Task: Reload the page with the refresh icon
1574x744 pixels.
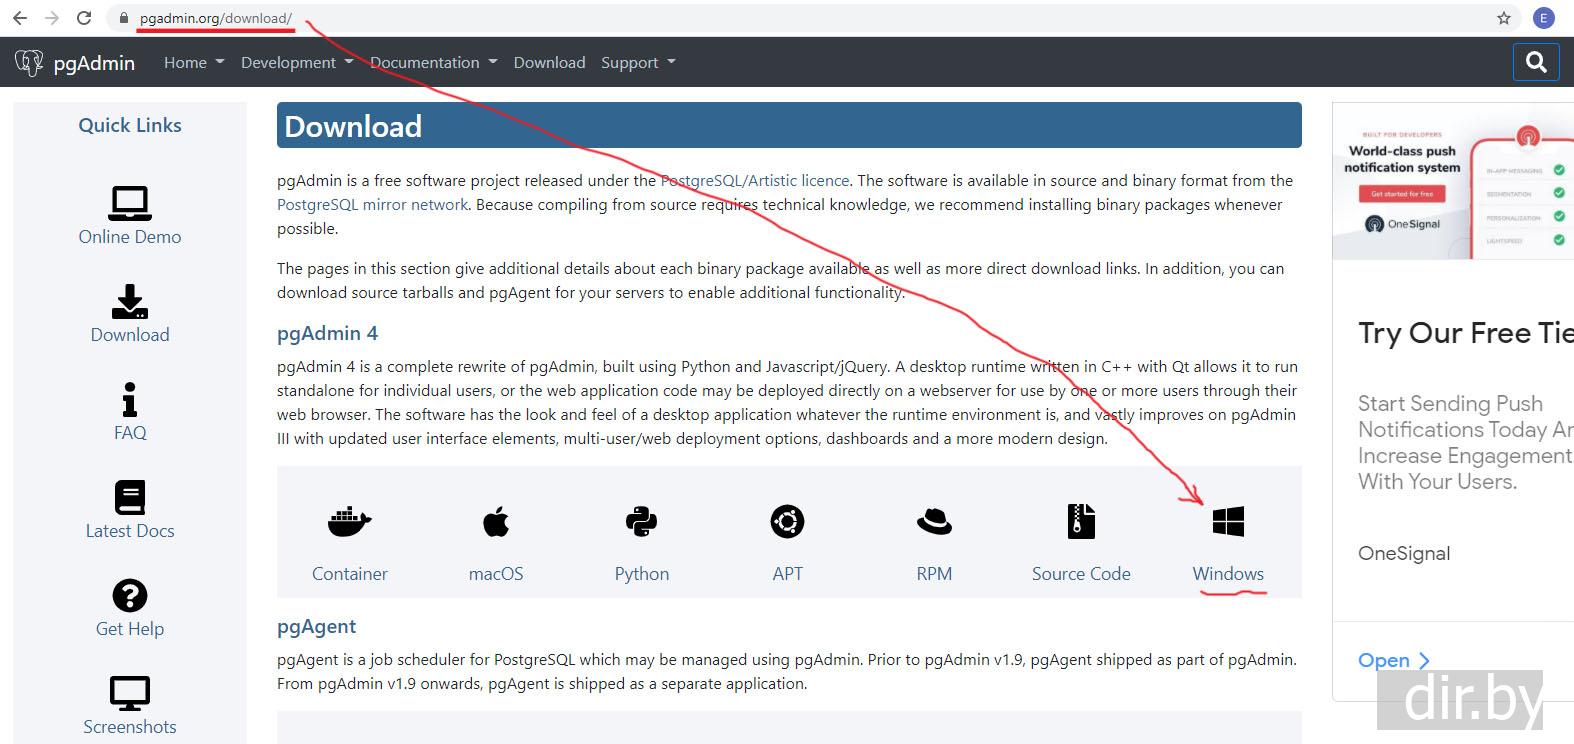Action: click(x=84, y=18)
